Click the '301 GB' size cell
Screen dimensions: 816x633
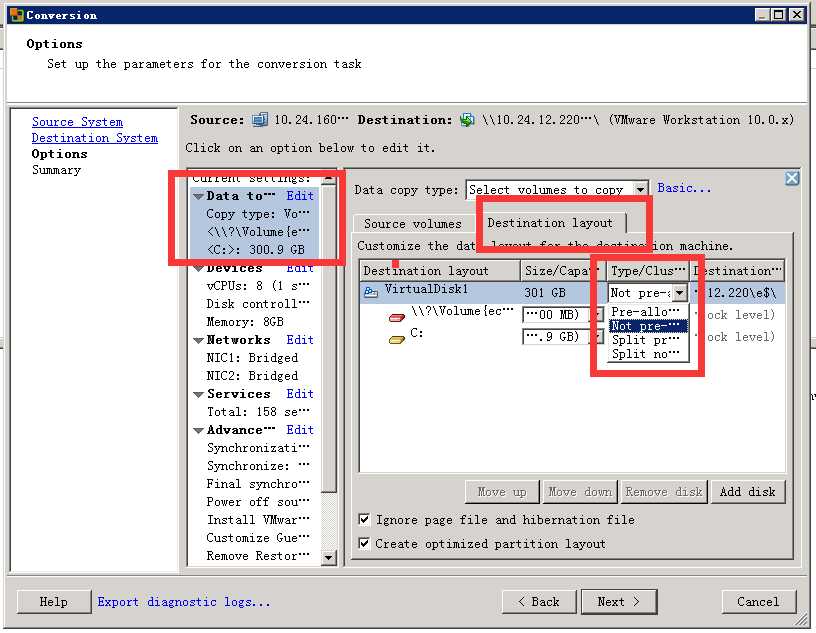(545, 293)
